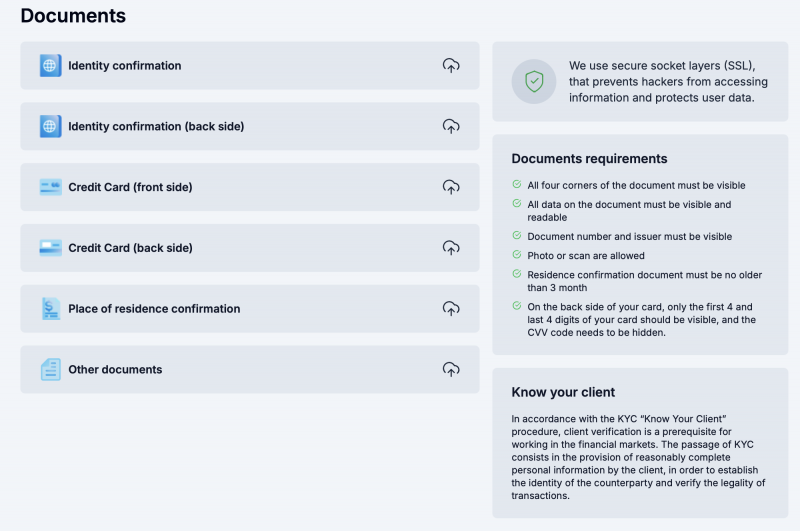Screen dimensions: 800x531
Task: Select the Place of residence confirmation label
Action: 154,309
